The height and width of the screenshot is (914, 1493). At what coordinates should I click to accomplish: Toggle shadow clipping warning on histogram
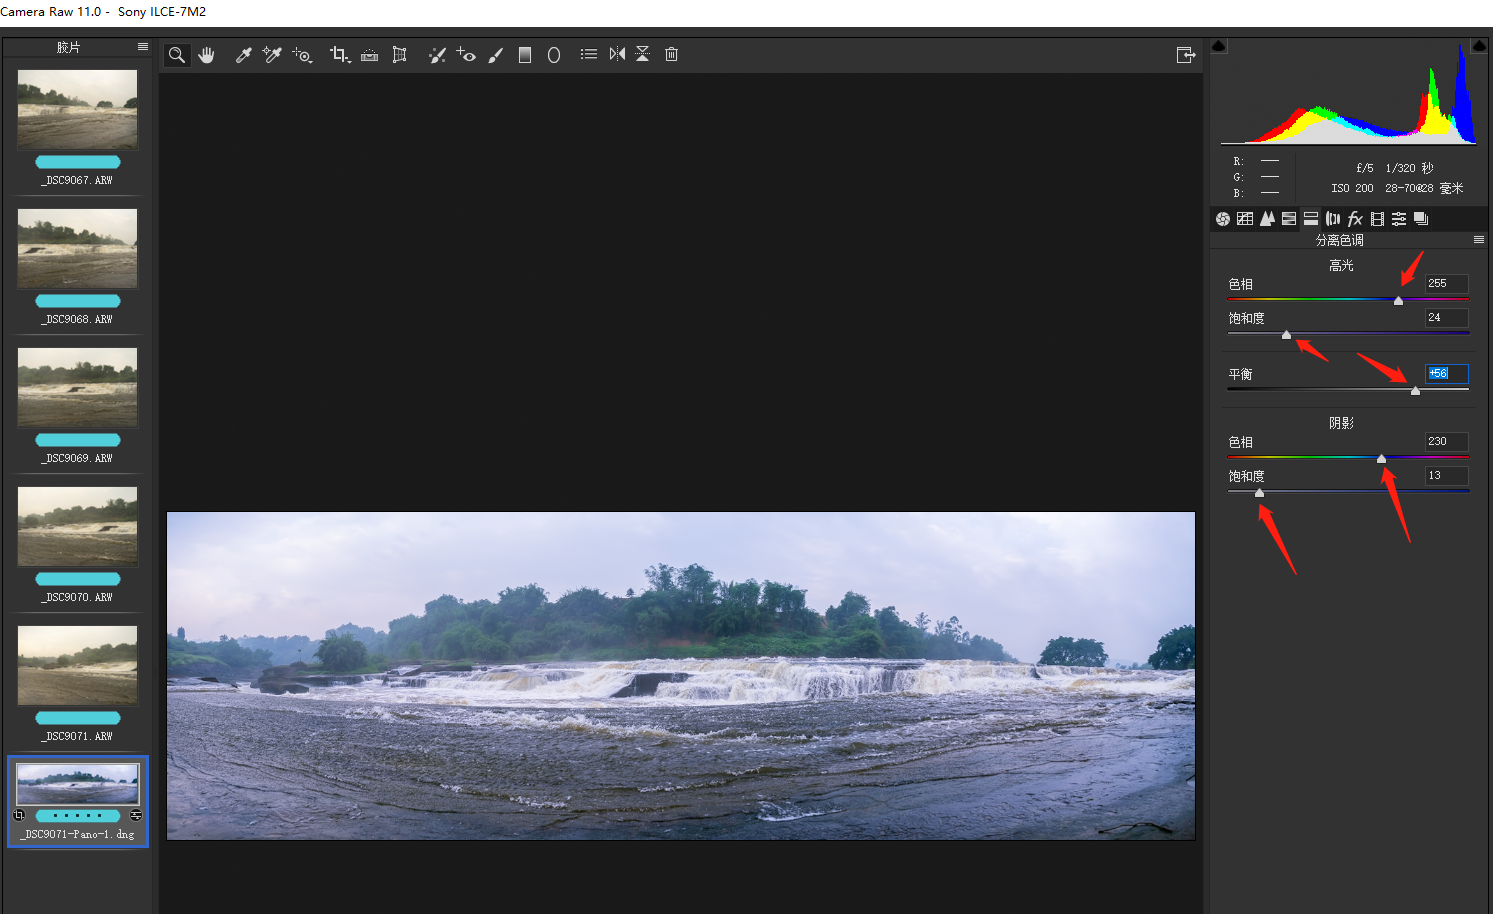[x=1219, y=46]
